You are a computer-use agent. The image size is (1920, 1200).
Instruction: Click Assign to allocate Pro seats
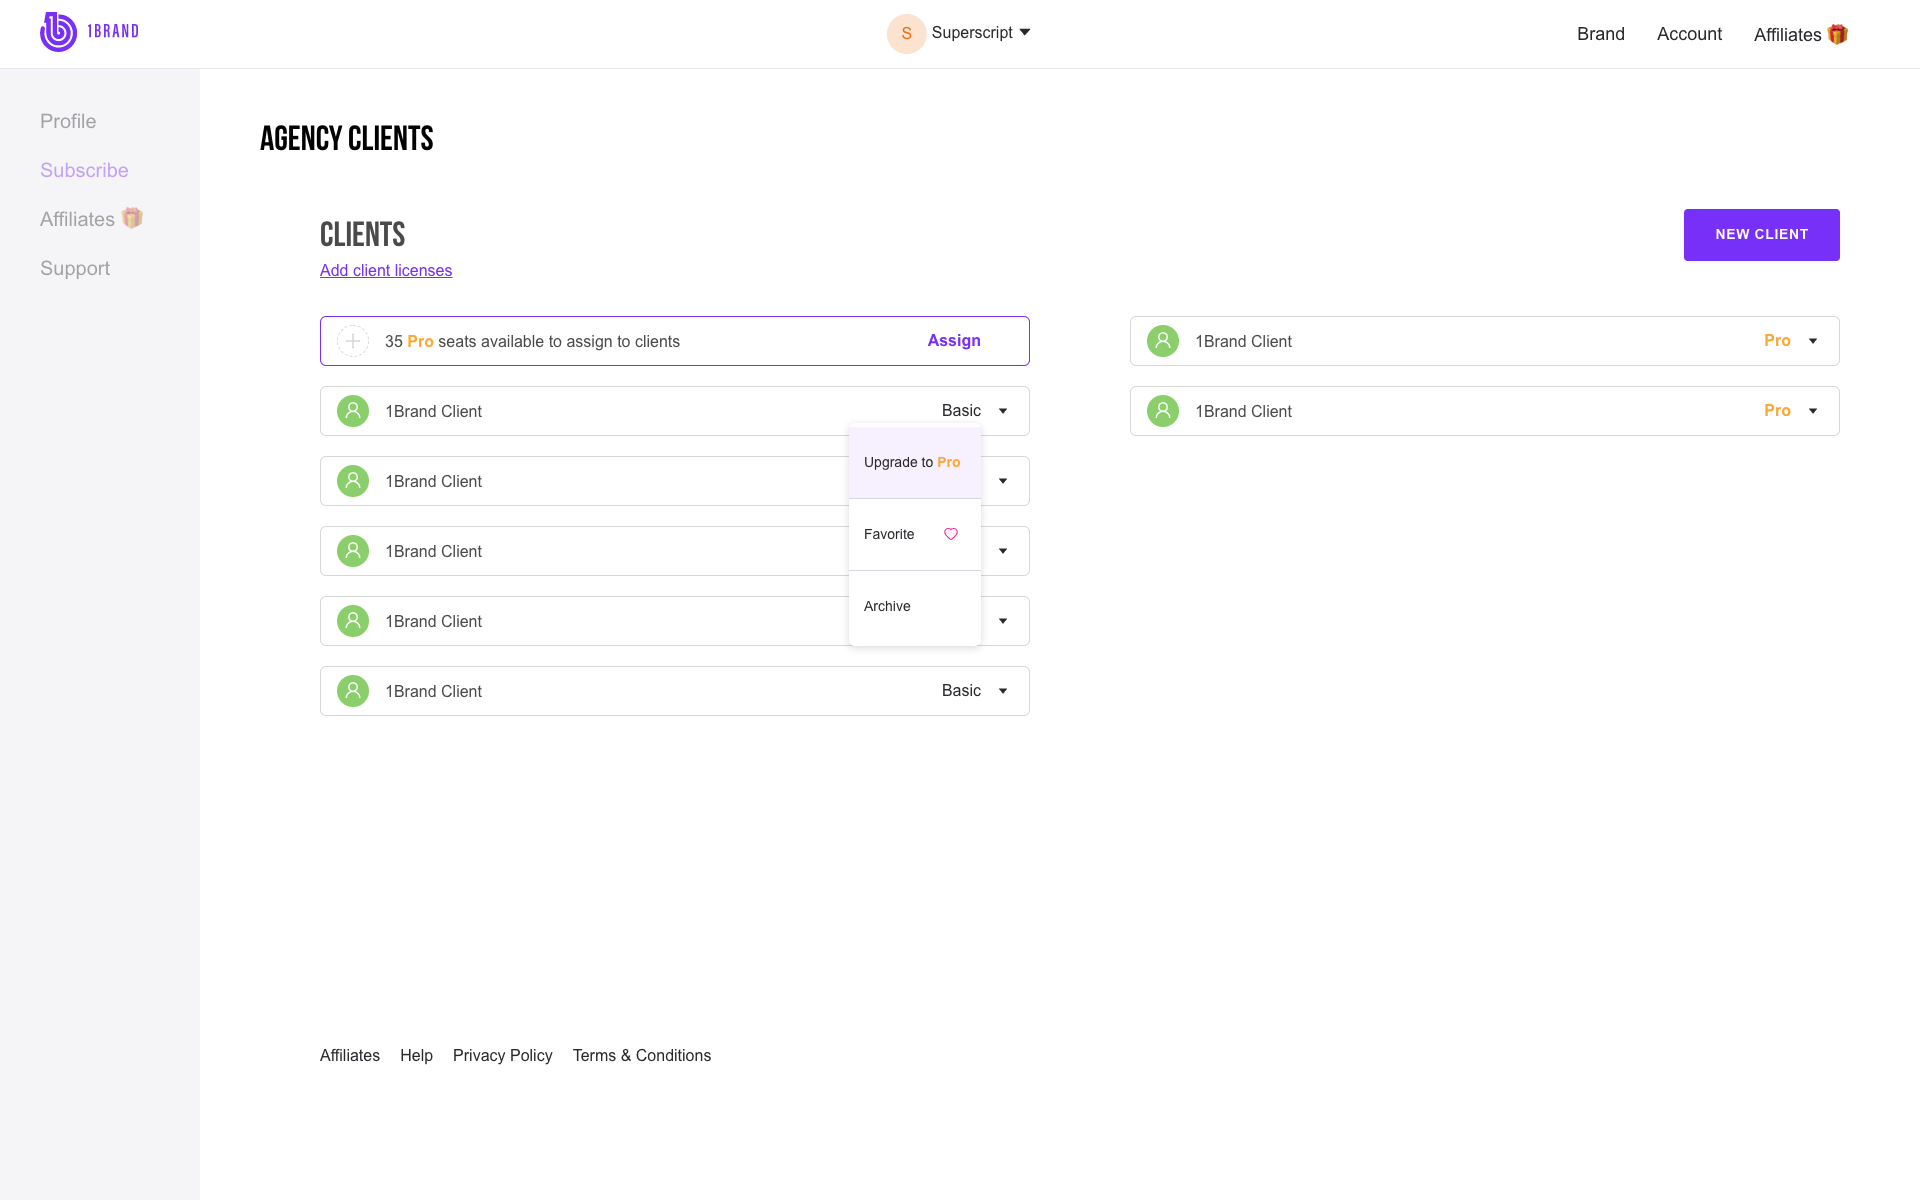[953, 341]
